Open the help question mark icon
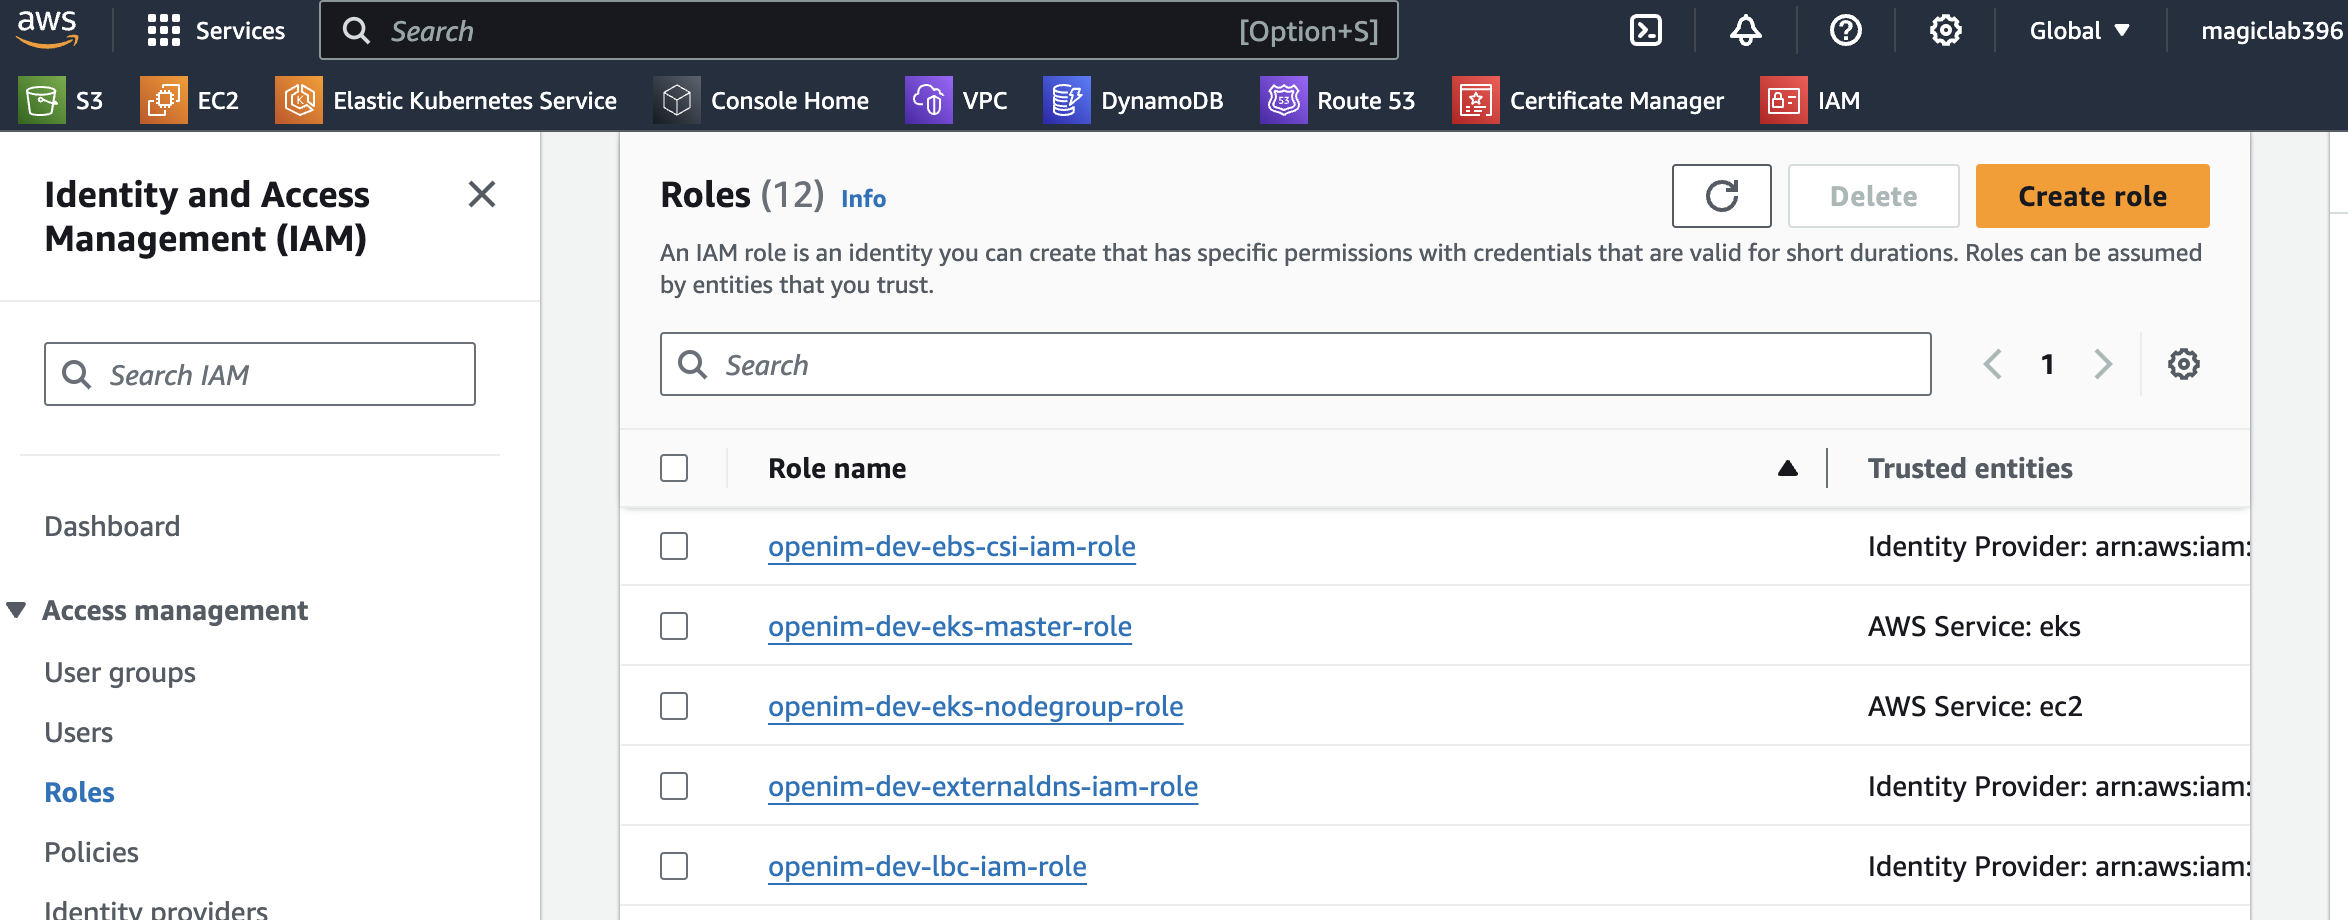This screenshot has height=920, width=2348. (x=1845, y=30)
